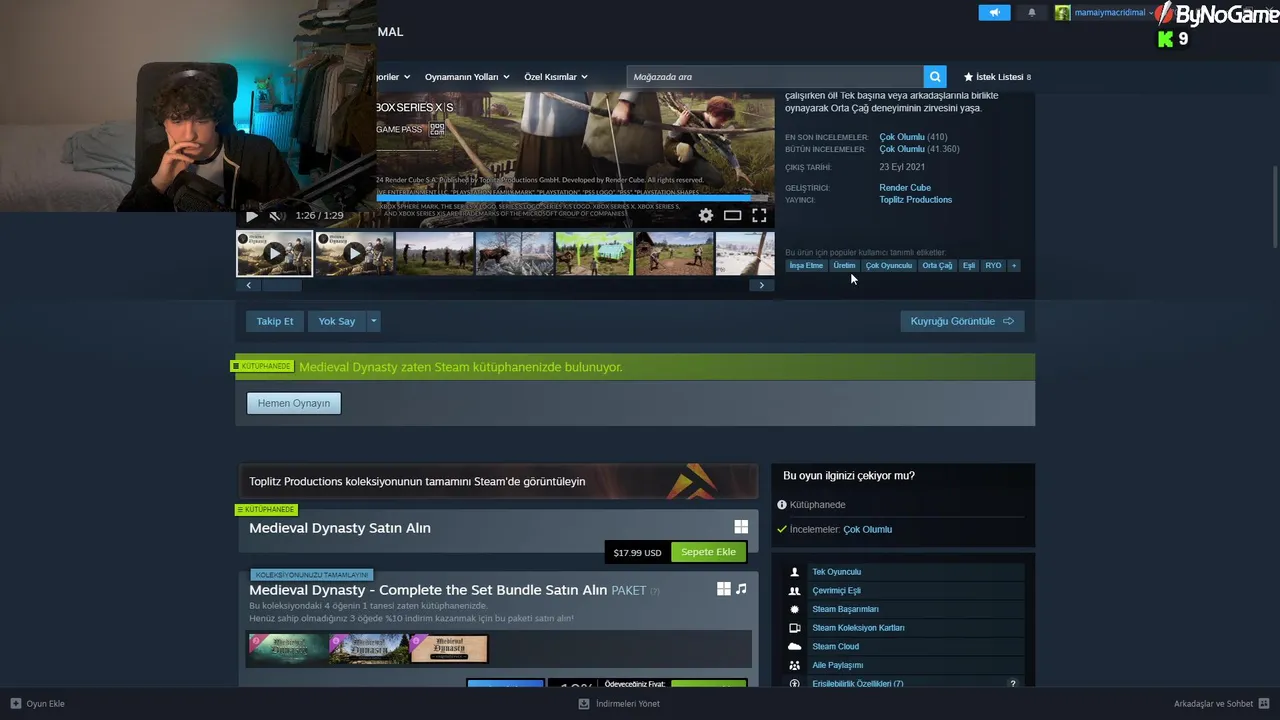Click the RYO tag

tap(993, 265)
